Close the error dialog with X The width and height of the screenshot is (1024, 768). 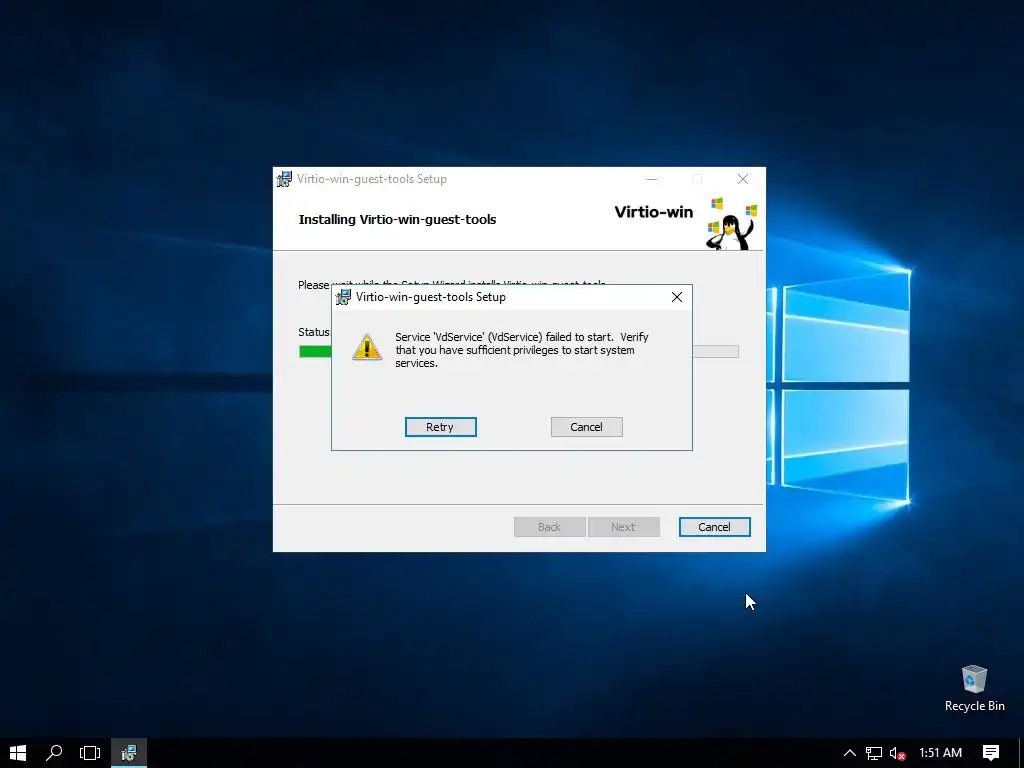coord(677,297)
